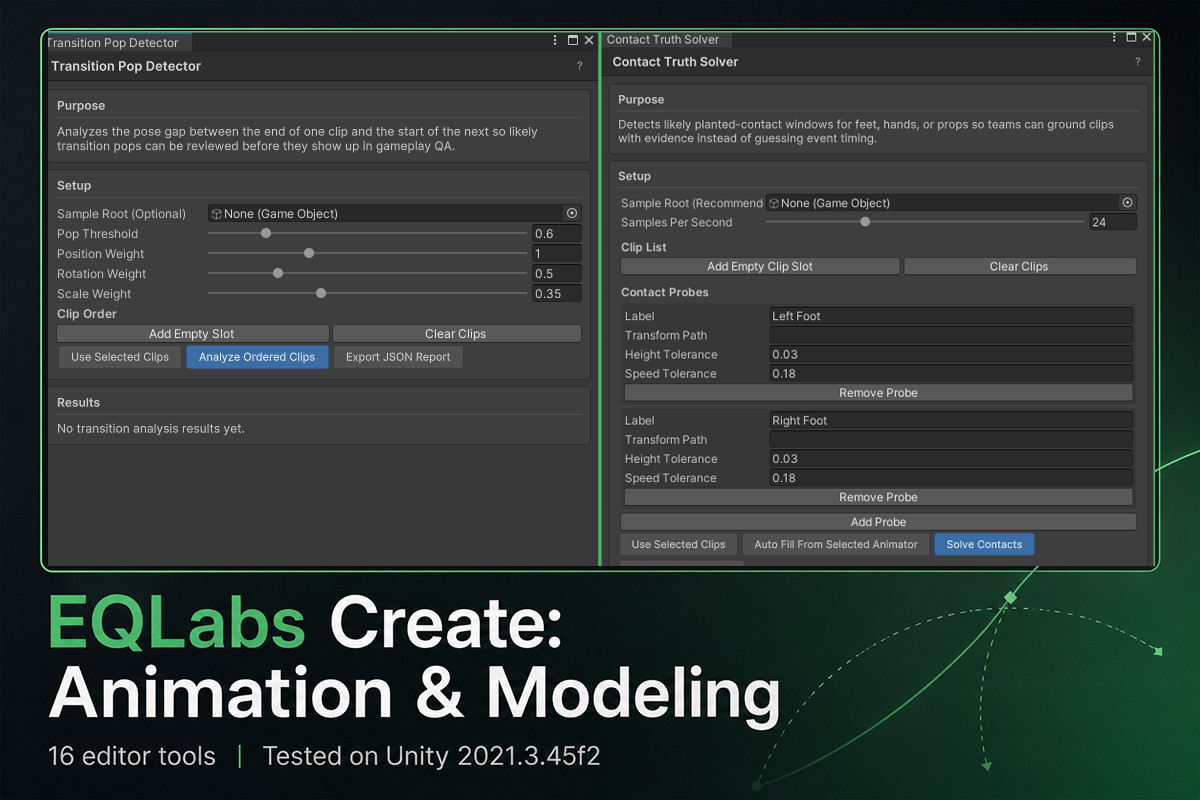The height and width of the screenshot is (800, 1200).
Task: Adjust the Pop Threshold slider
Action: [367, 233]
